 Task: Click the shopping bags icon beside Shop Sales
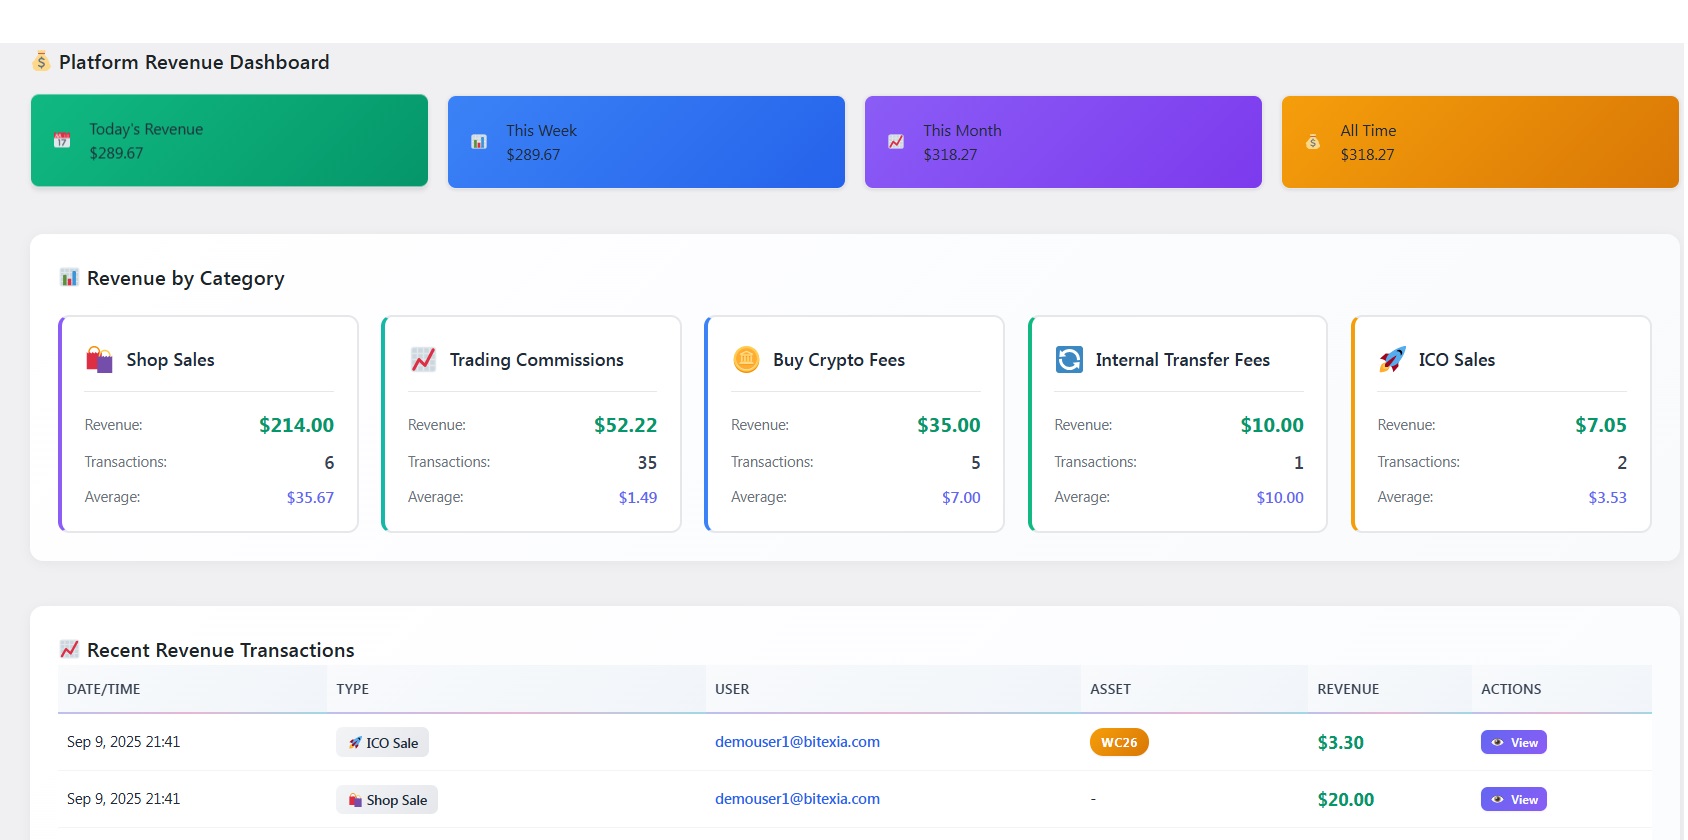click(x=99, y=360)
